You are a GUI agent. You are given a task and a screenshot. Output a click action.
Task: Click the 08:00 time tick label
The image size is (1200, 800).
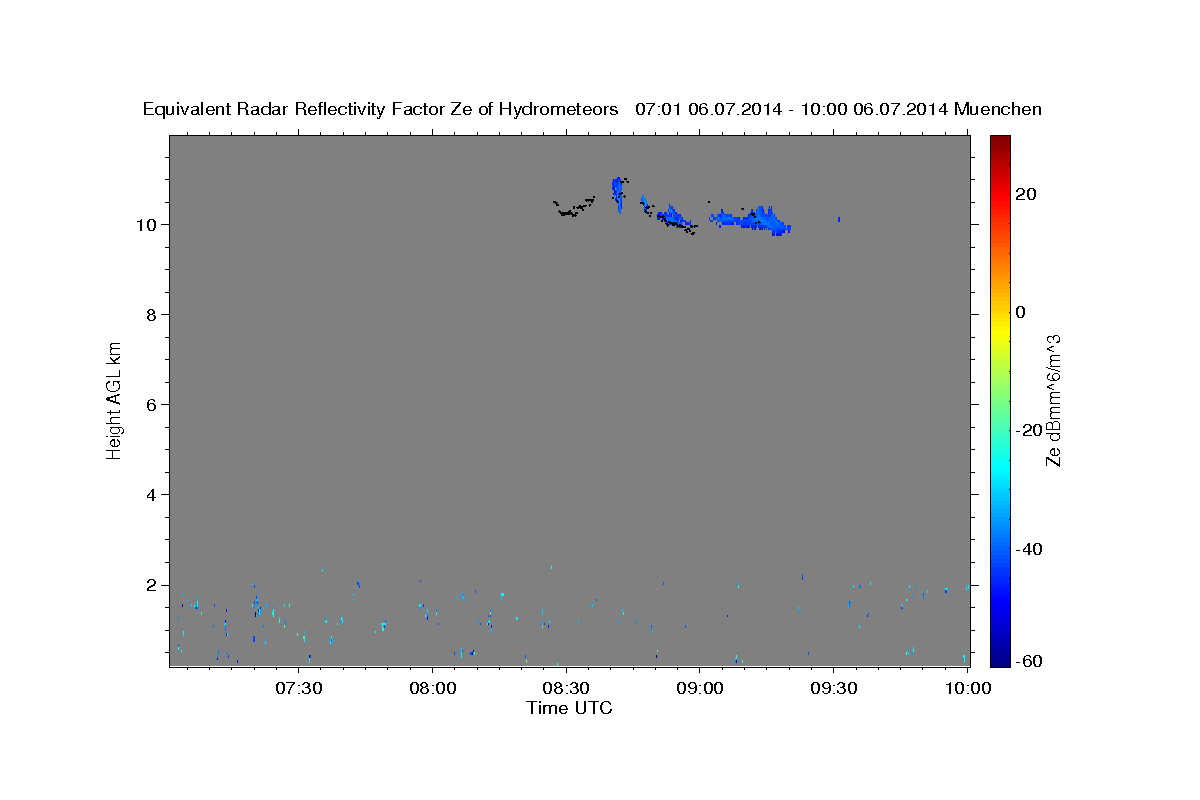432,688
